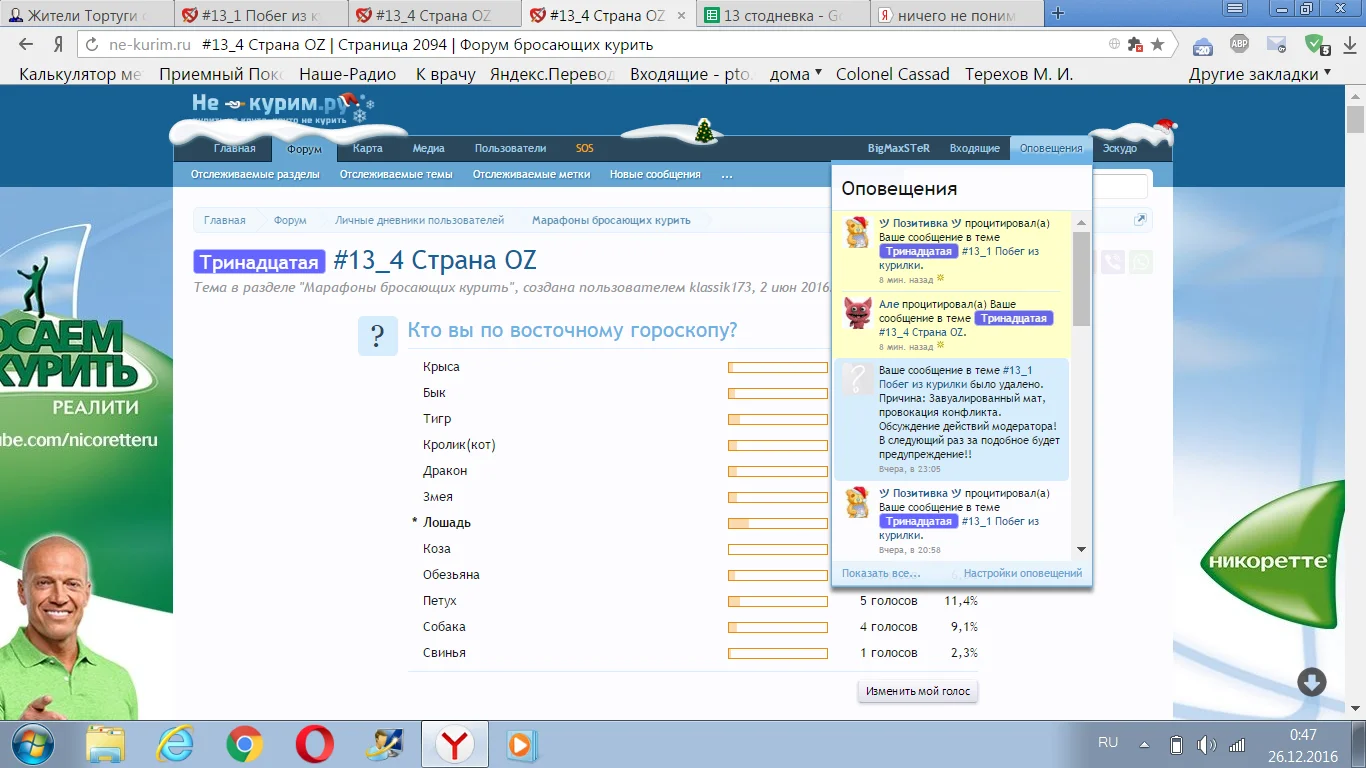
Task: Open Новые сообщения sub-navigation link
Action: pyautogui.click(x=655, y=174)
